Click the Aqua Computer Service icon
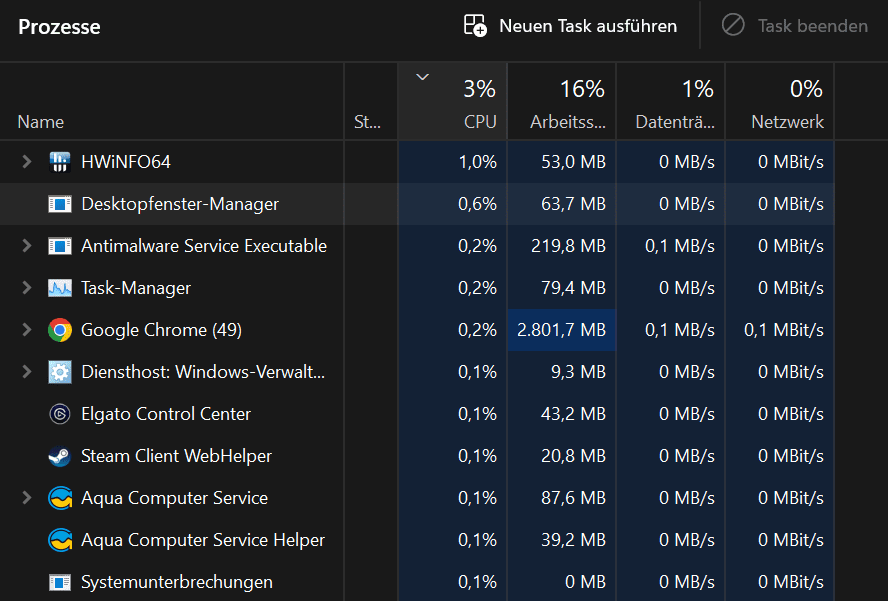This screenshot has width=888, height=601. (x=59, y=498)
